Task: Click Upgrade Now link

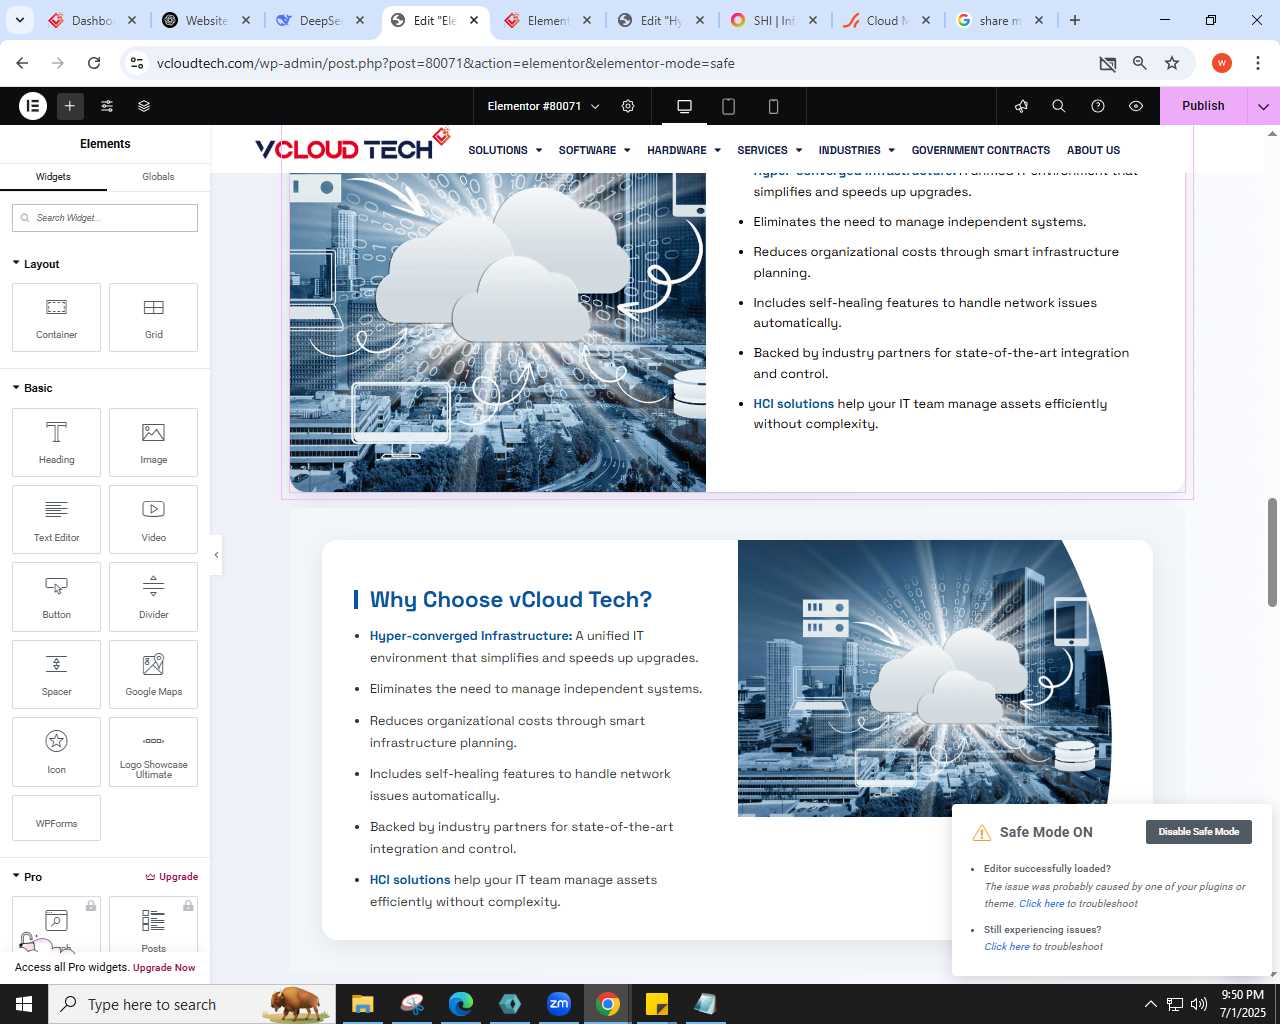Action: (164, 968)
